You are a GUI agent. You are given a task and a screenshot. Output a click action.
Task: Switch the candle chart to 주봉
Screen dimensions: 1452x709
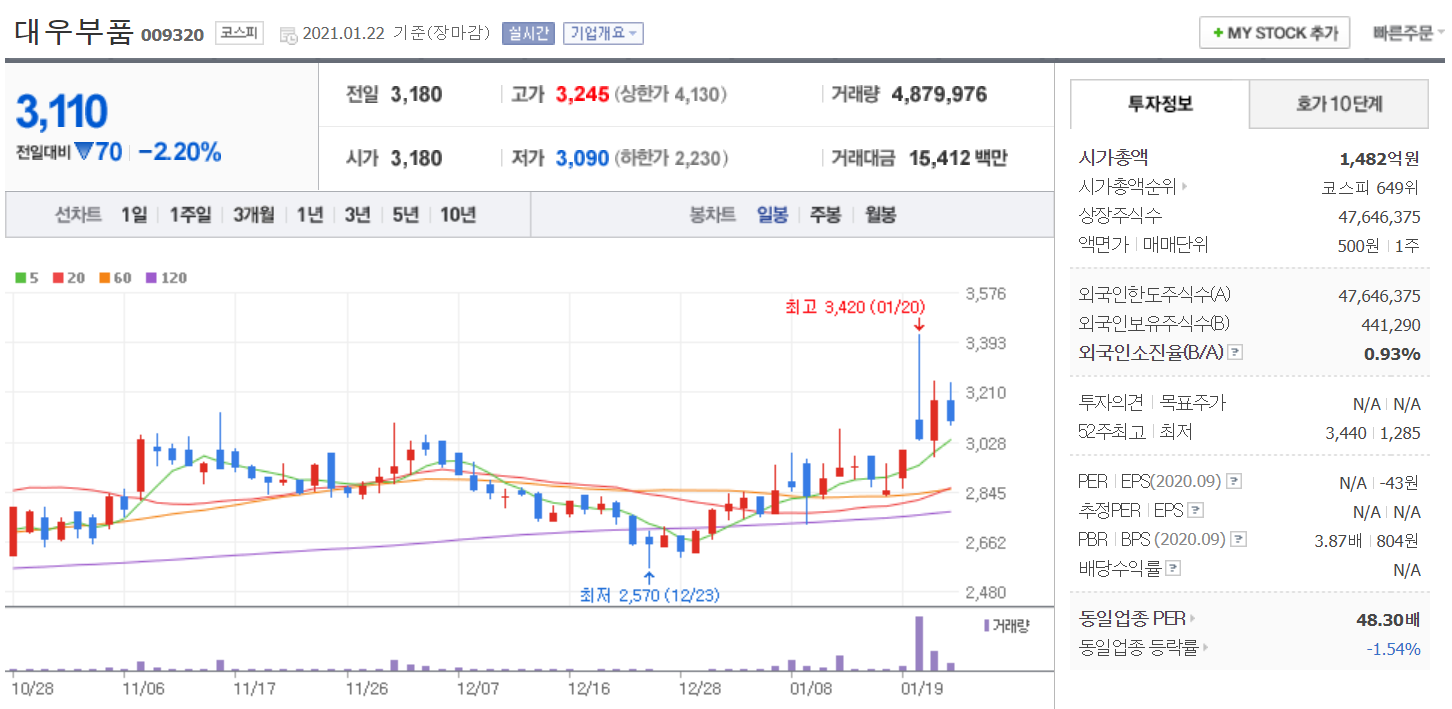point(825,215)
